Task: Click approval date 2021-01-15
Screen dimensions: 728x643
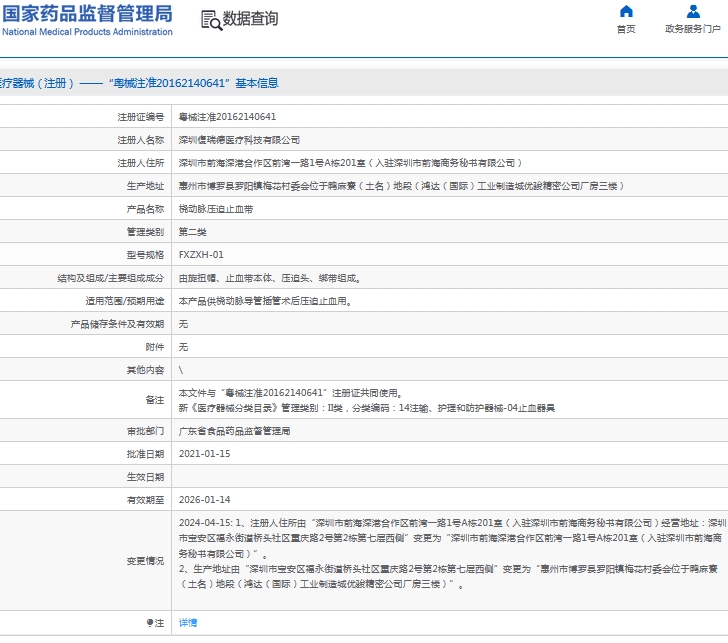Action: 204,454
